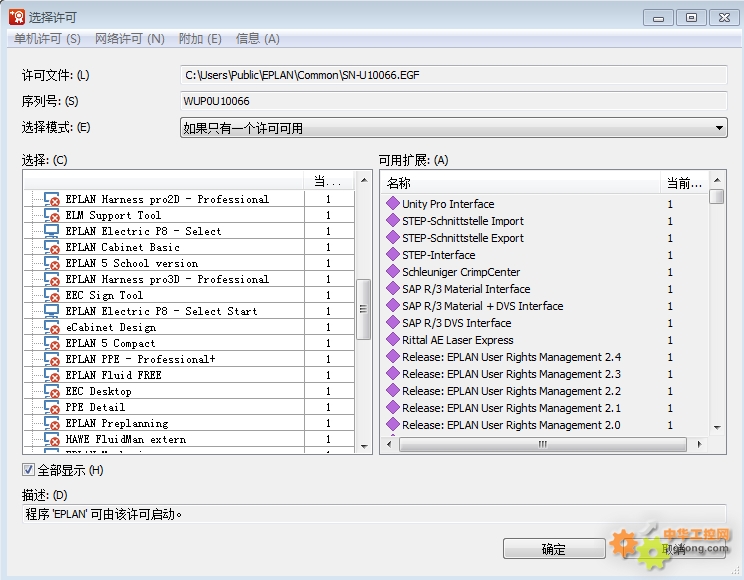Click the EPLAN 5 Compact license icon
Viewport: 744px width, 580px height.
point(52,343)
